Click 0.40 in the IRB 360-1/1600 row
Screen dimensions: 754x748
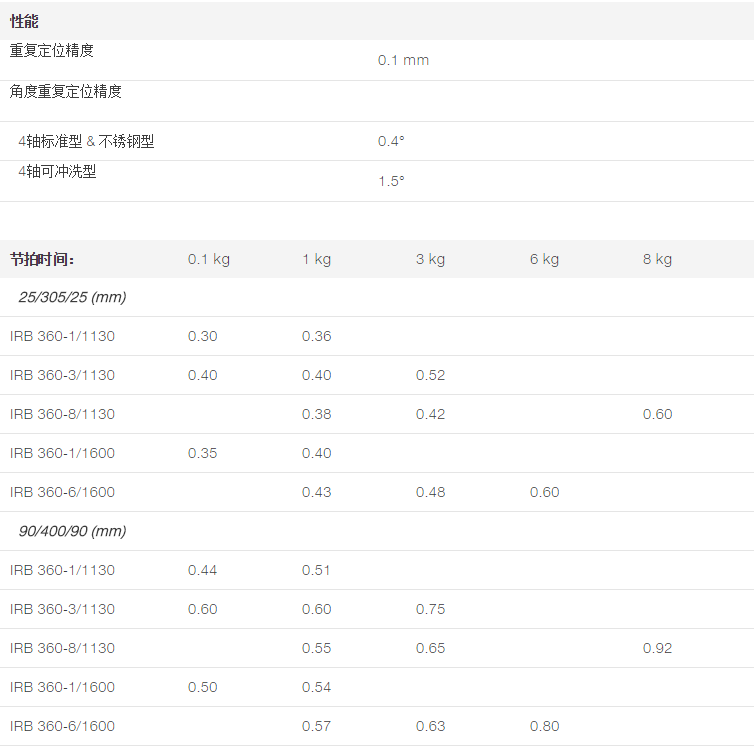coord(316,453)
